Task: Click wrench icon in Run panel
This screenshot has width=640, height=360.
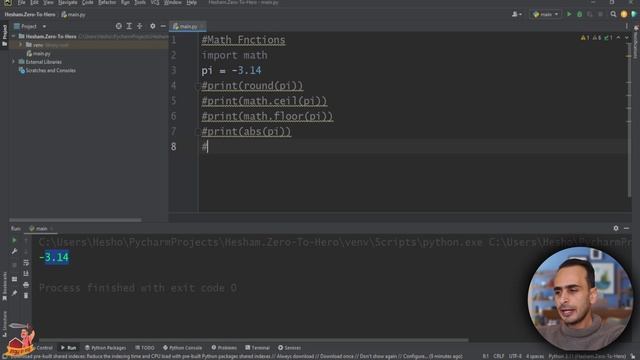Action: click(x=14, y=251)
